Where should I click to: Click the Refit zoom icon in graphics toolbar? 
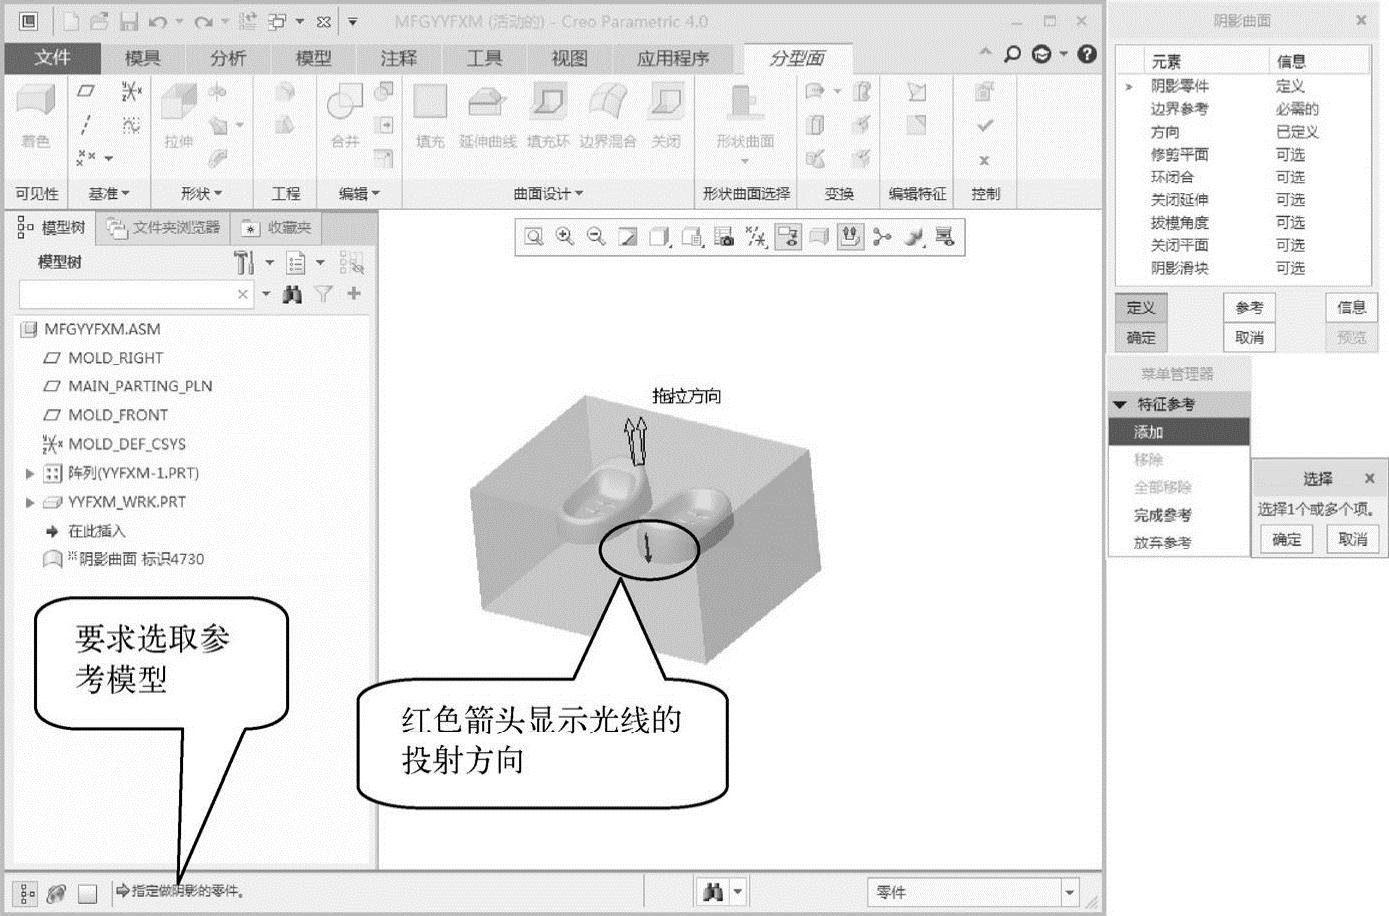[x=534, y=237]
